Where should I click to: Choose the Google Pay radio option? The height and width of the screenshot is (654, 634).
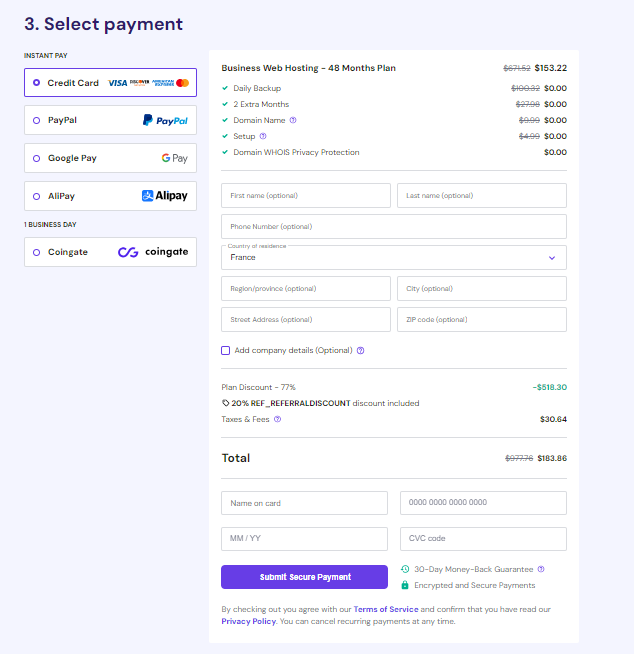(x=36, y=158)
